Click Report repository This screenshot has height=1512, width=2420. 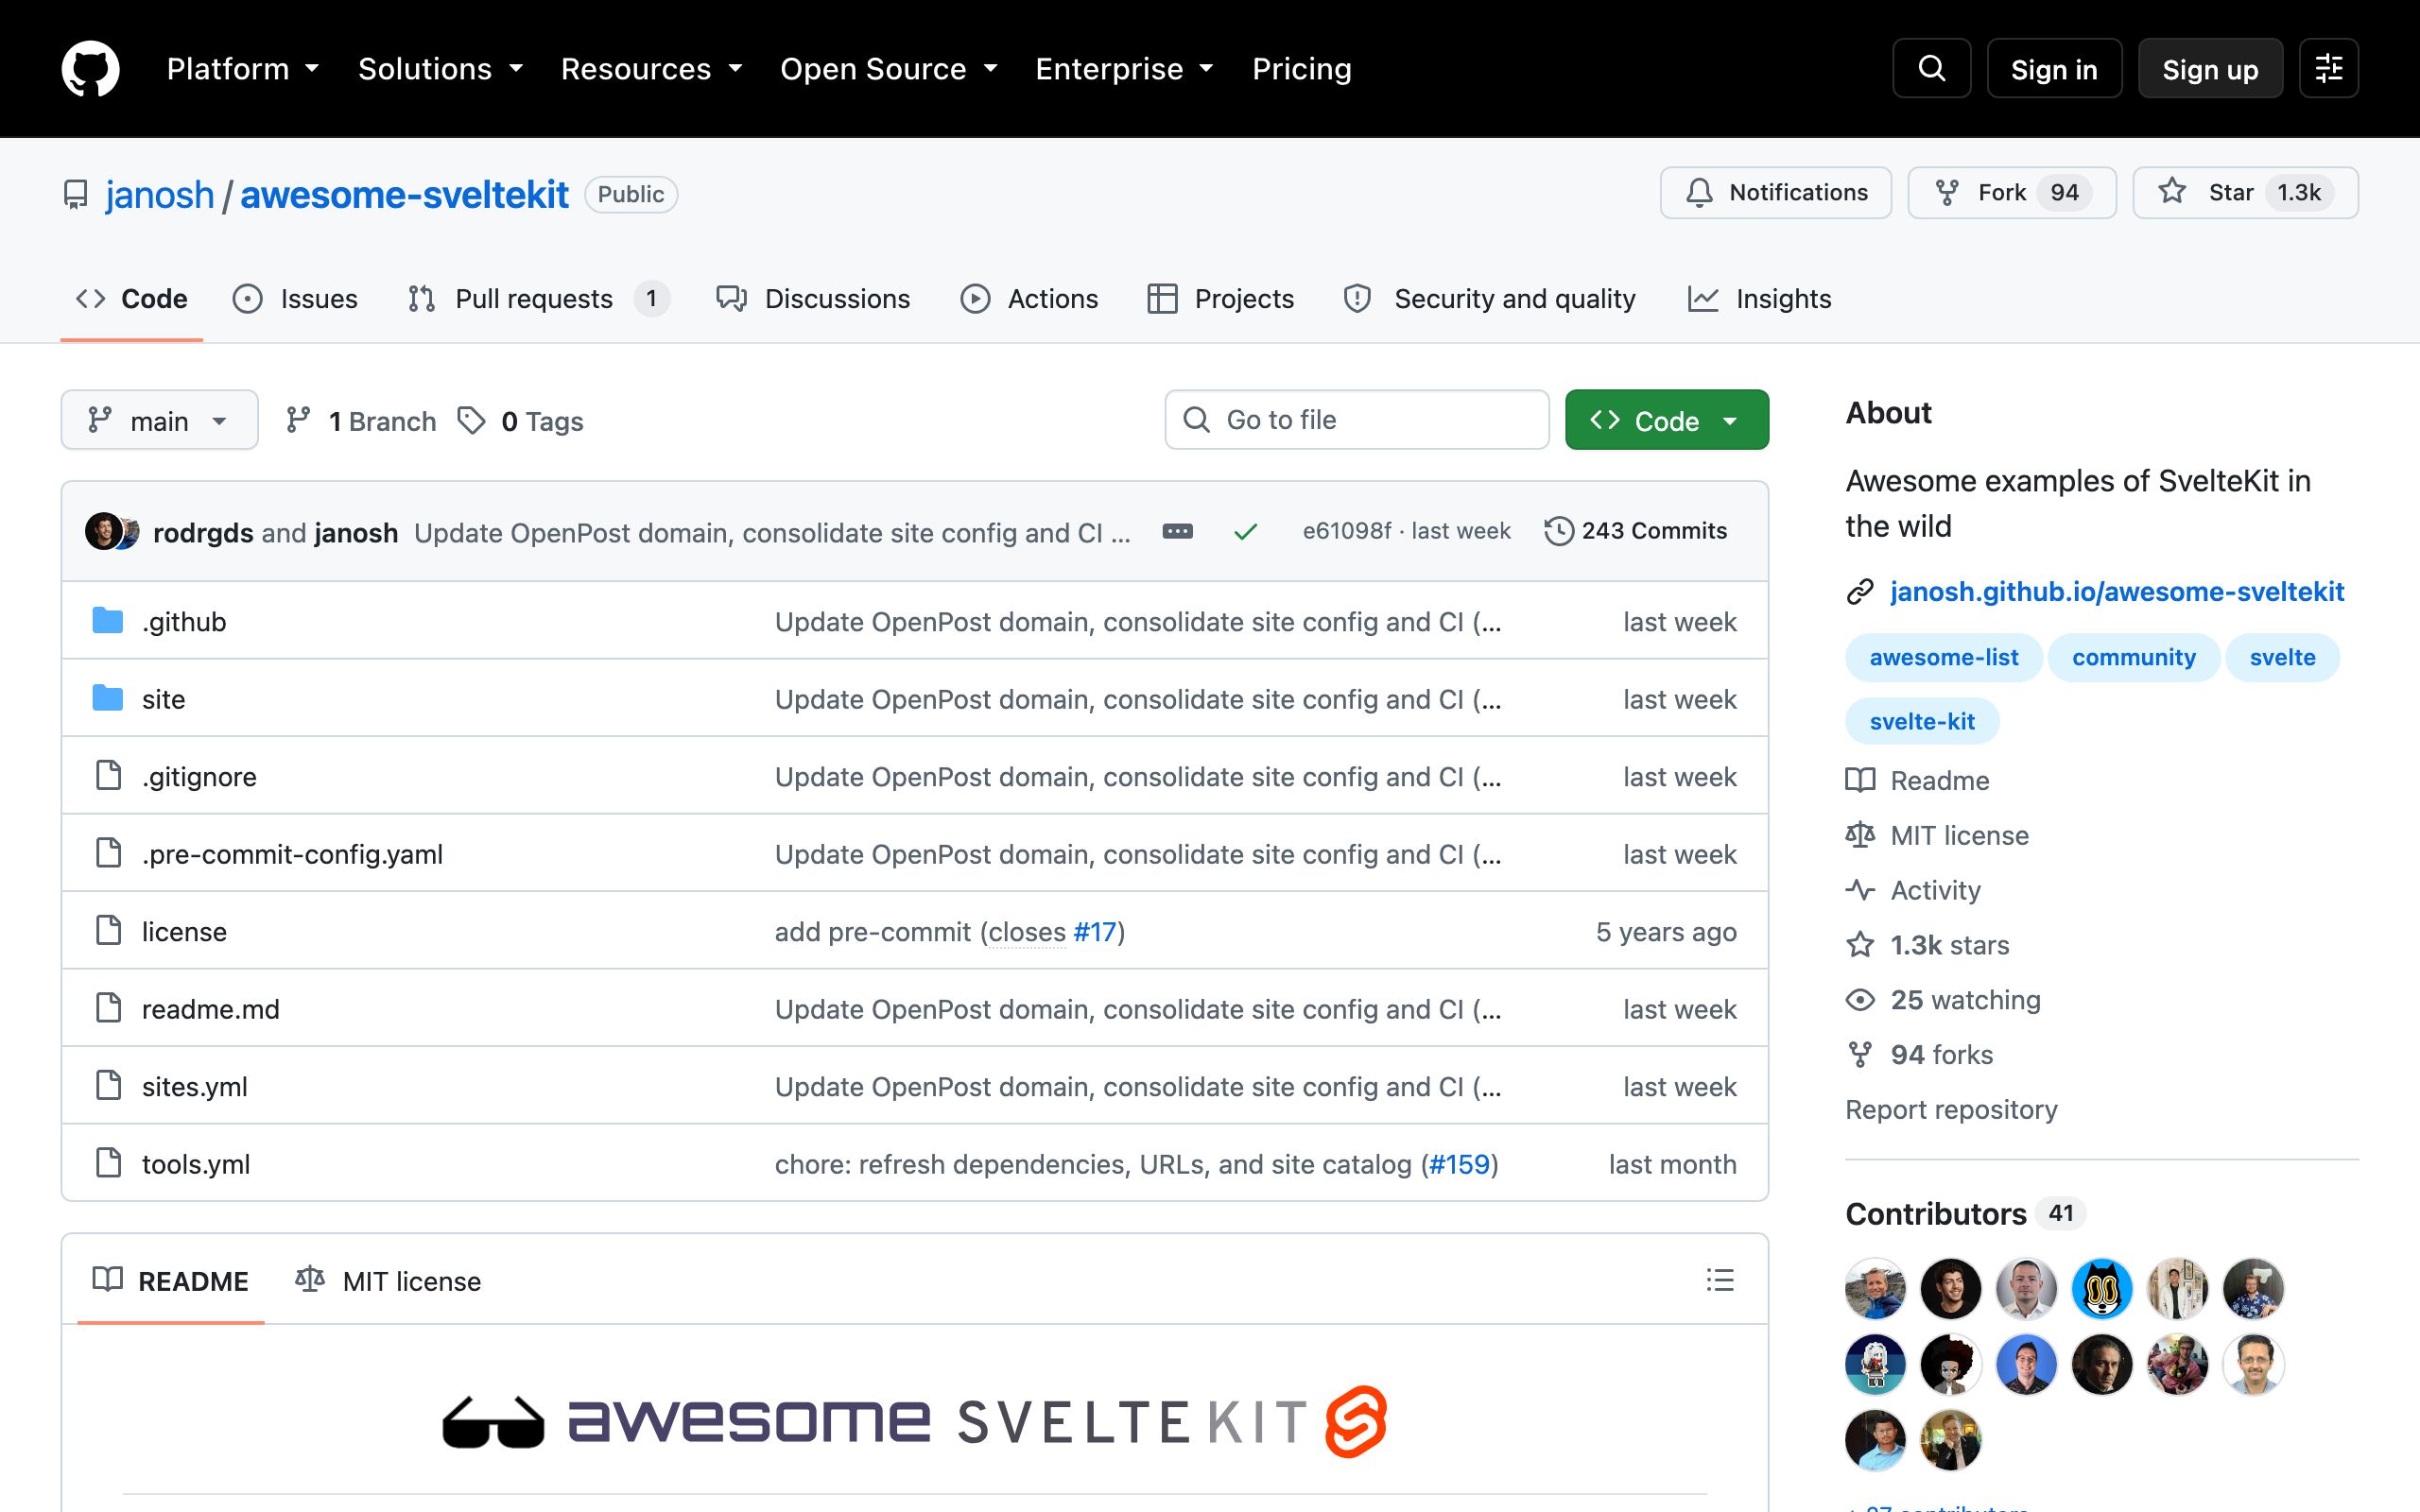click(x=1951, y=1110)
